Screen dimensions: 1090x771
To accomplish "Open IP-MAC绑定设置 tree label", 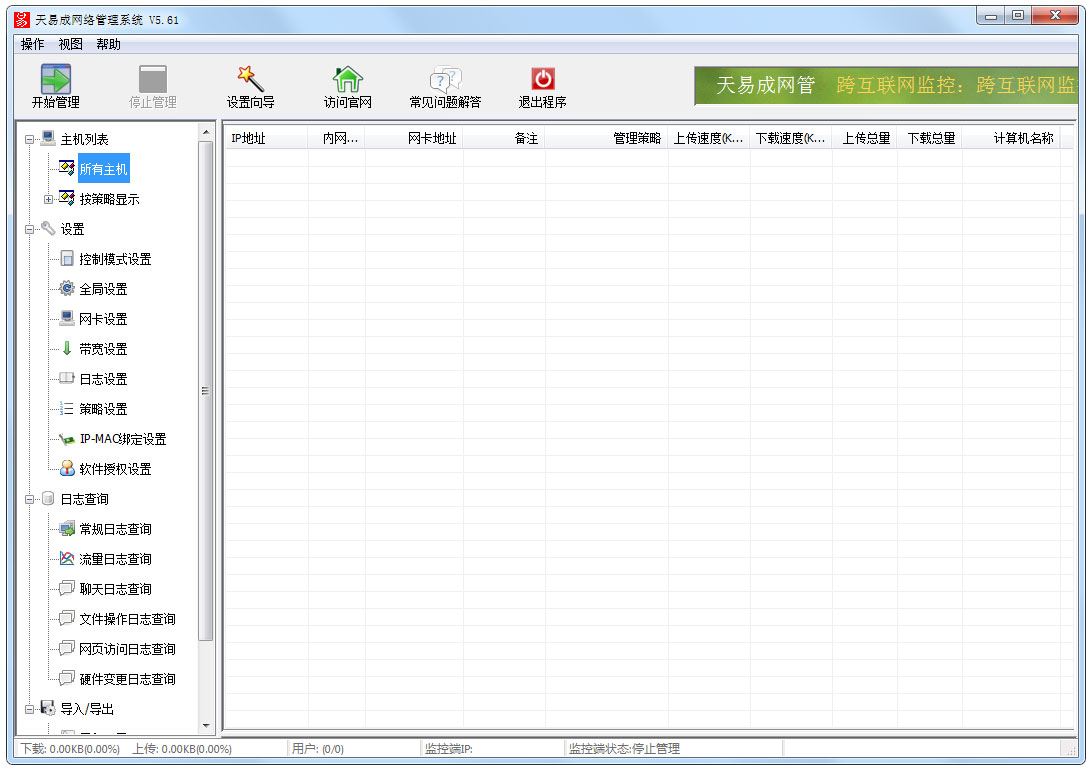I will pyautogui.click(x=123, y=439).
